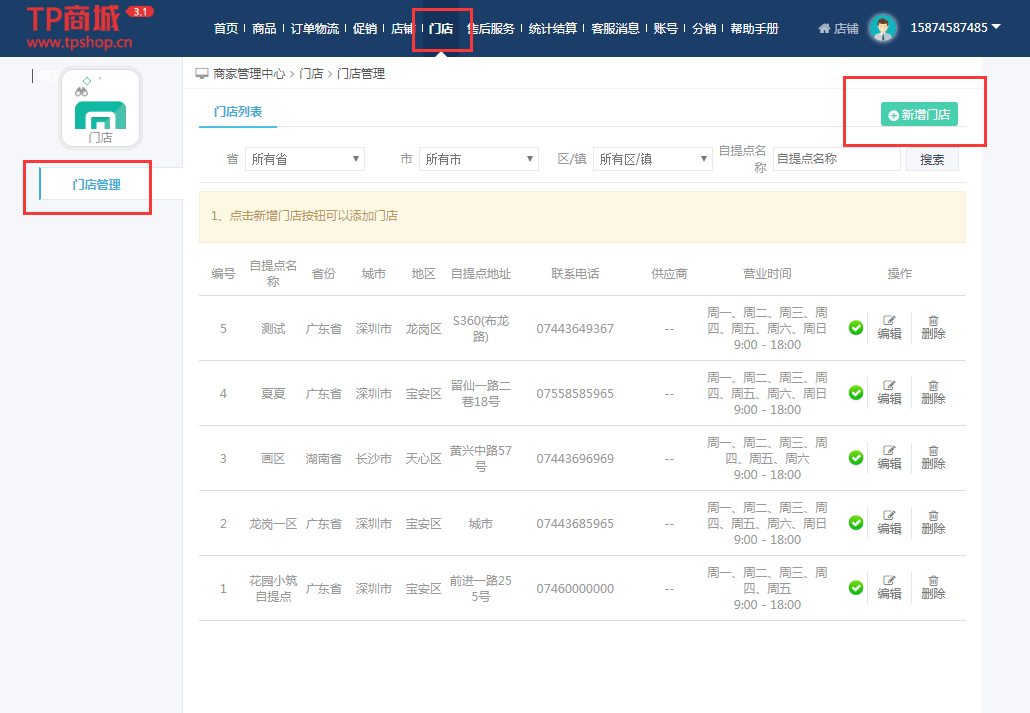Select 门店管理 in the left sidebar
Screen dimensions: 1030x713
96,185
